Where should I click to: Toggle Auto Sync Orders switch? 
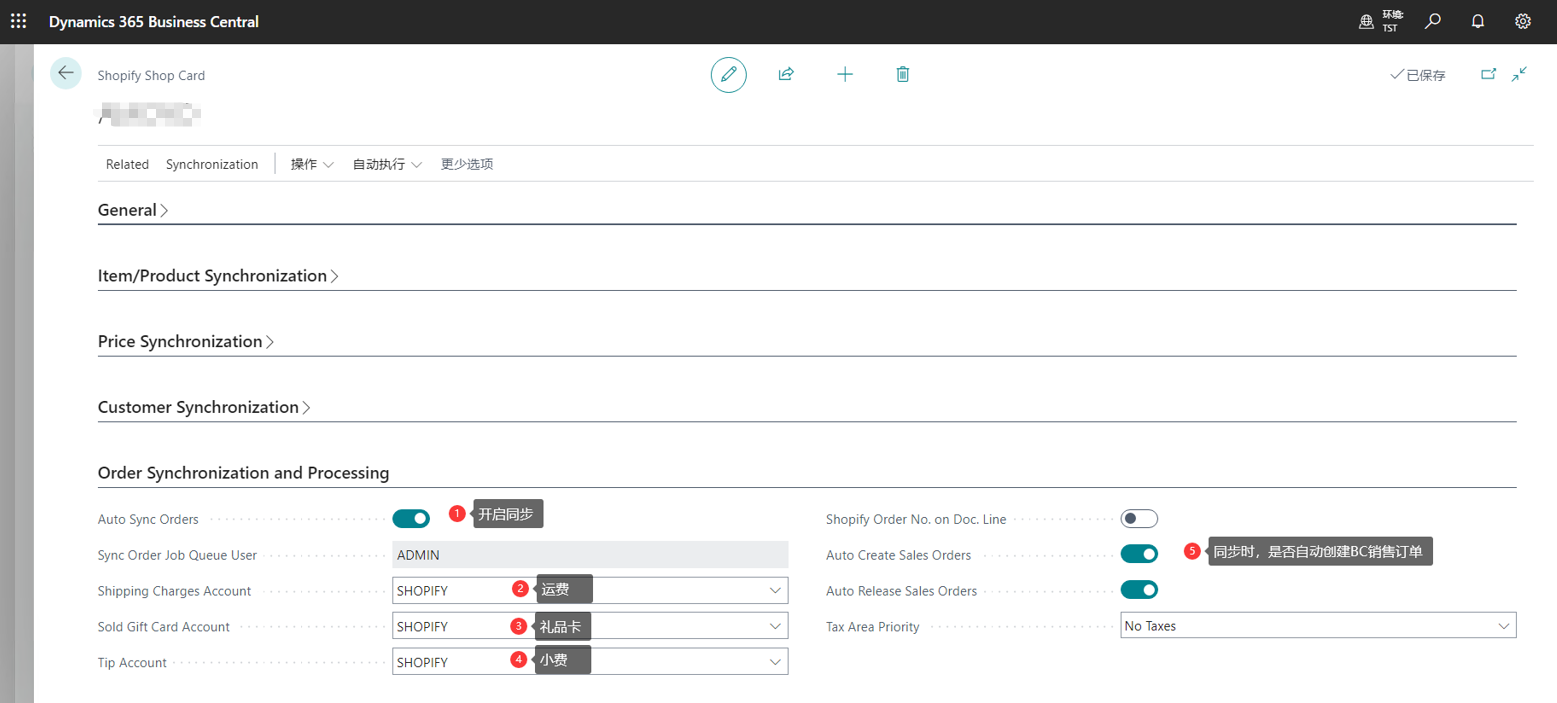pyautogui.click(x=411, y=518)
